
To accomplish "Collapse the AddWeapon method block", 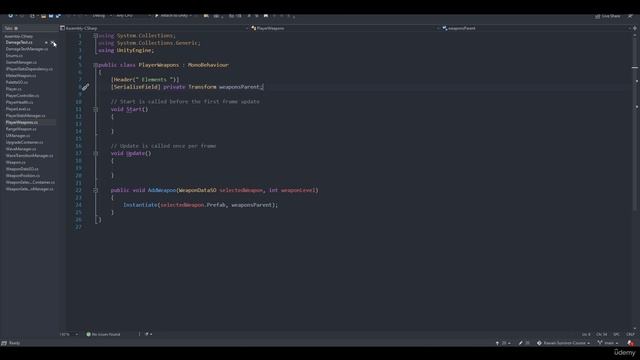I will (x=95, y=190).
